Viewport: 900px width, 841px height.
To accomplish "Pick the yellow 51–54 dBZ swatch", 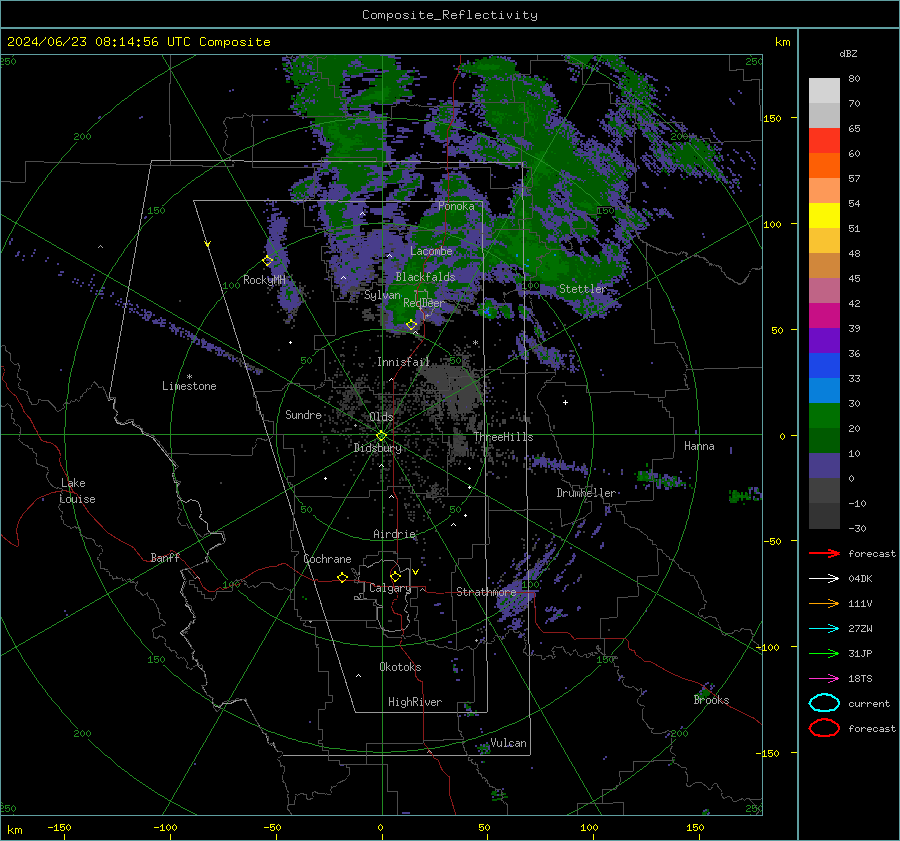I will pos(824,216).
